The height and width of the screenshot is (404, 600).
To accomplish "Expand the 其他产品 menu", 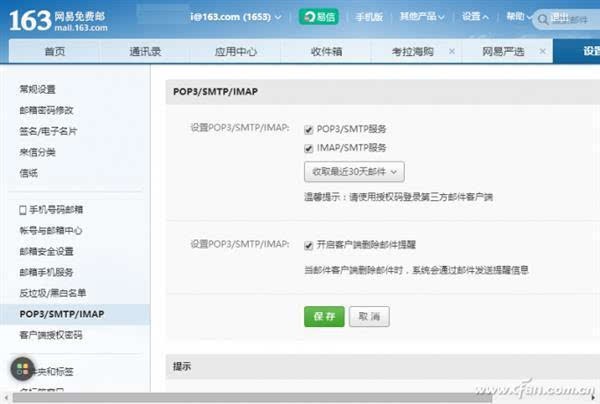I will 422,16.
